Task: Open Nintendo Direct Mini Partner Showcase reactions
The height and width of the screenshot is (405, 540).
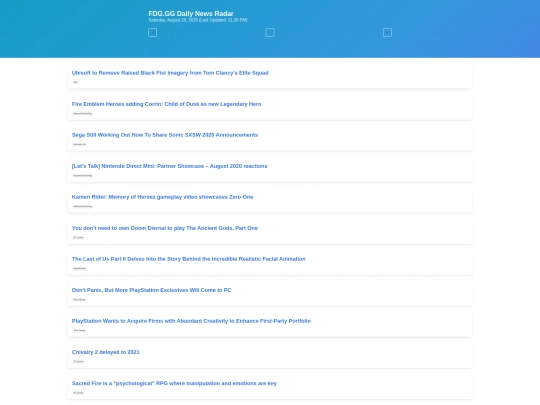Action: point(169,166)
